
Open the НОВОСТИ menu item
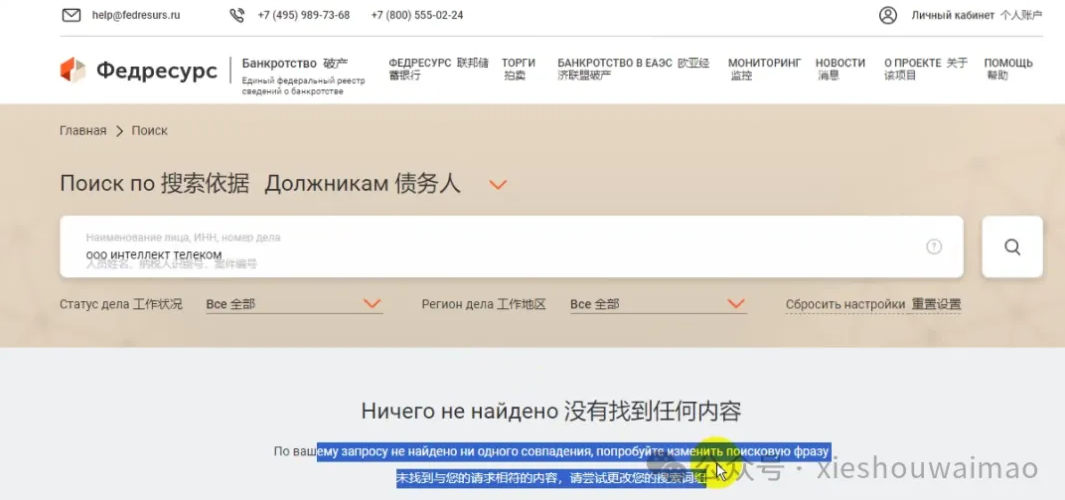pyautogui.click(x=840, y=69)
